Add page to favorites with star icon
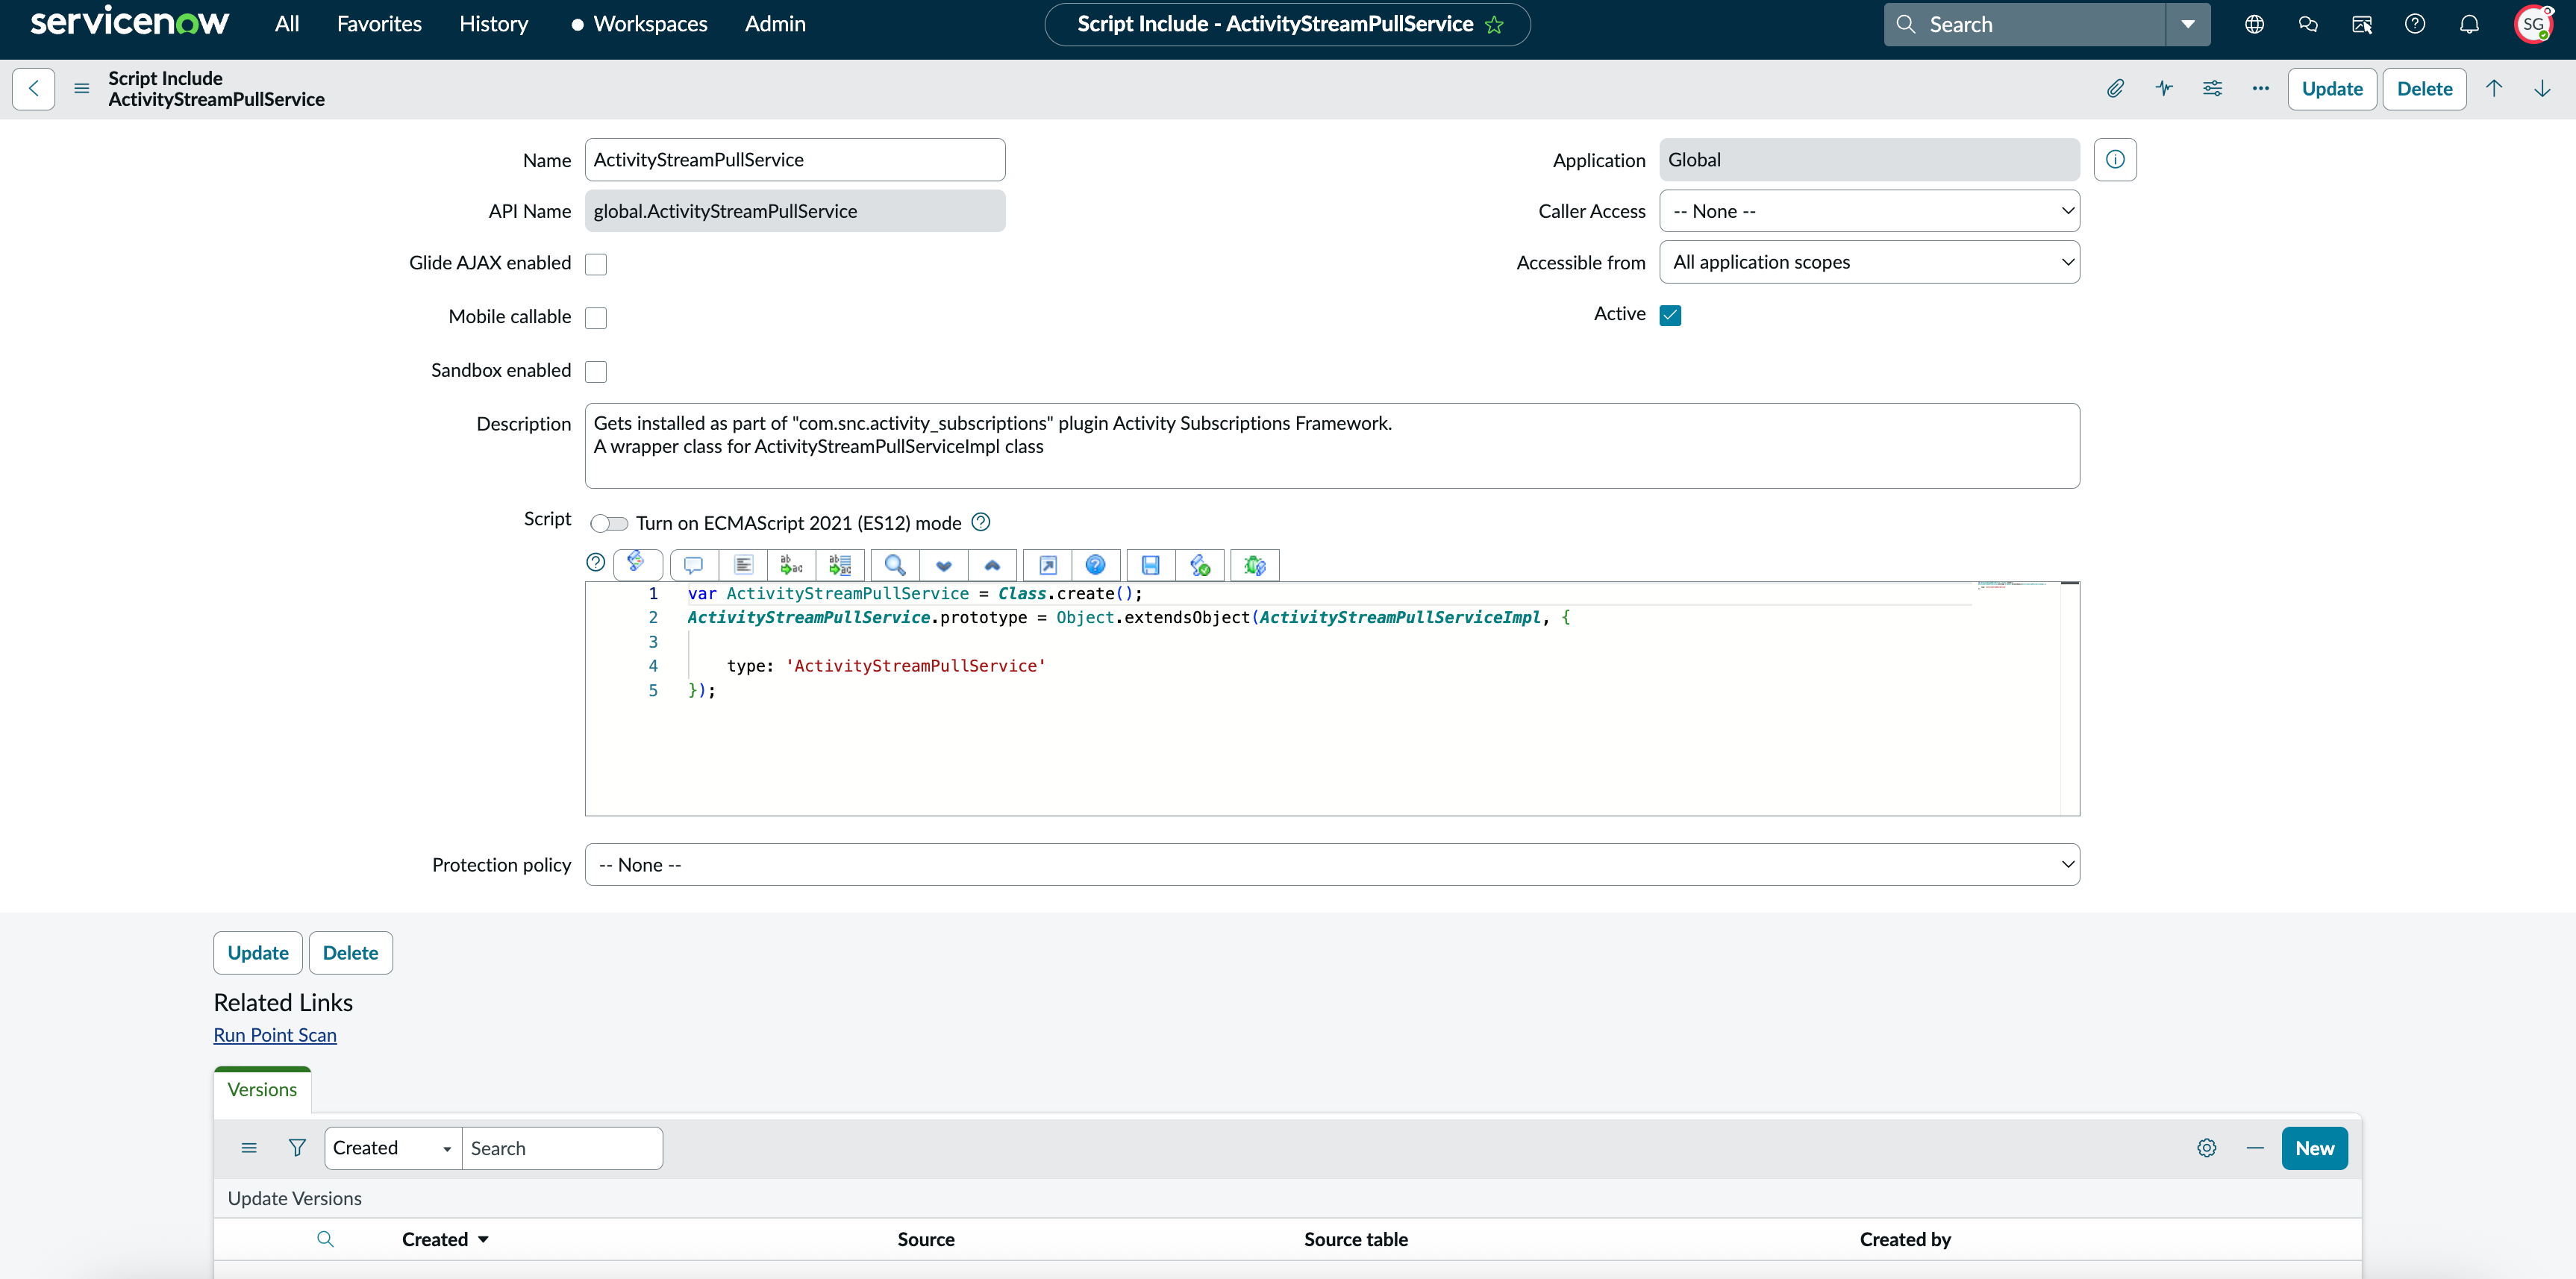The height and width of the screenshot is (1279, 2576). pos(1494,24)
